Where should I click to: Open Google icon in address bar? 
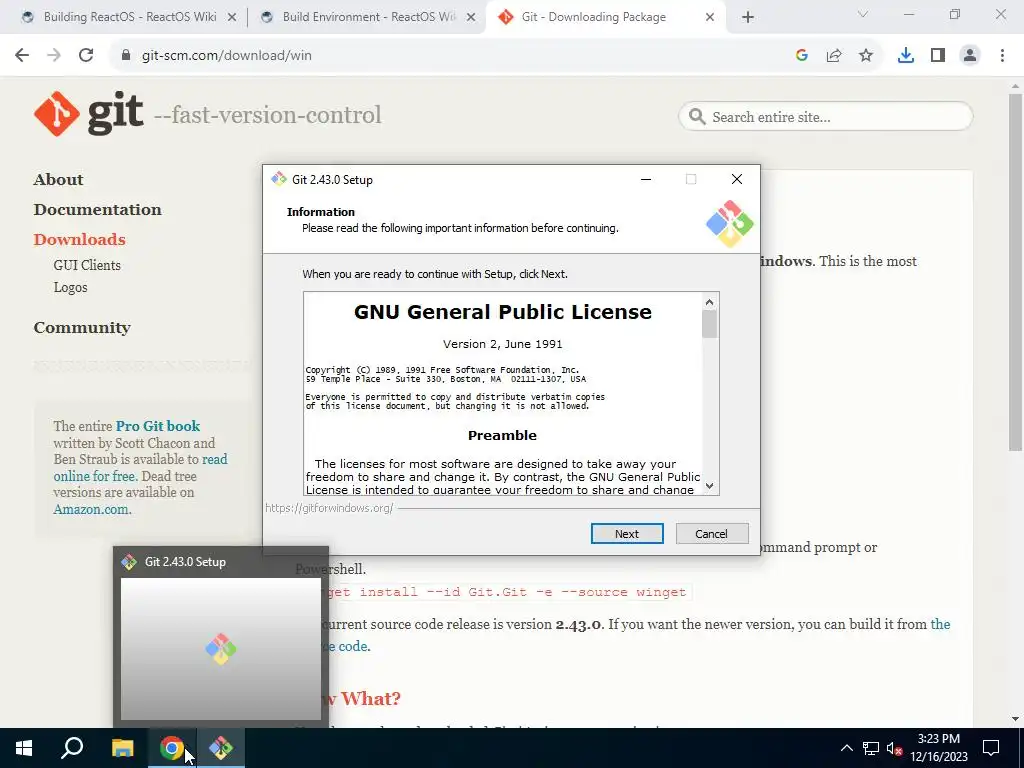(802, 56)
